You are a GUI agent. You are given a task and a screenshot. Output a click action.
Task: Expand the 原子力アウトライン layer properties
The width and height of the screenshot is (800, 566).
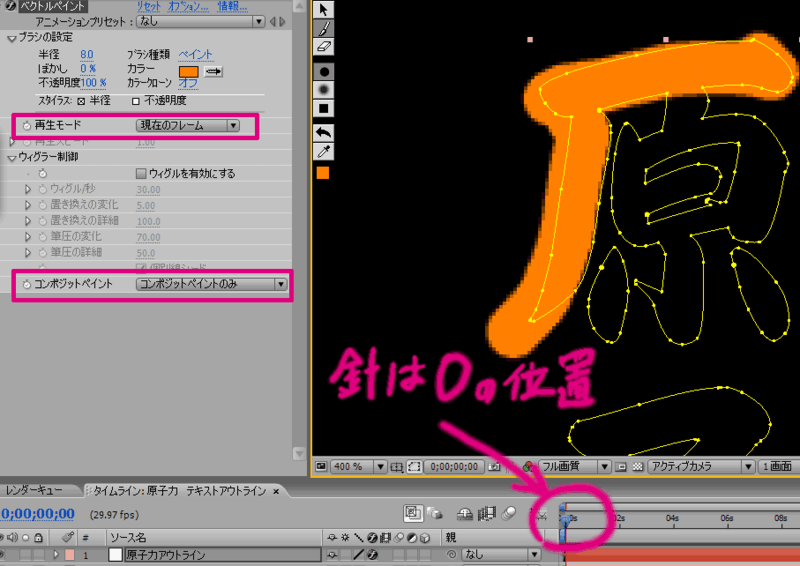[x=56, y=554]
